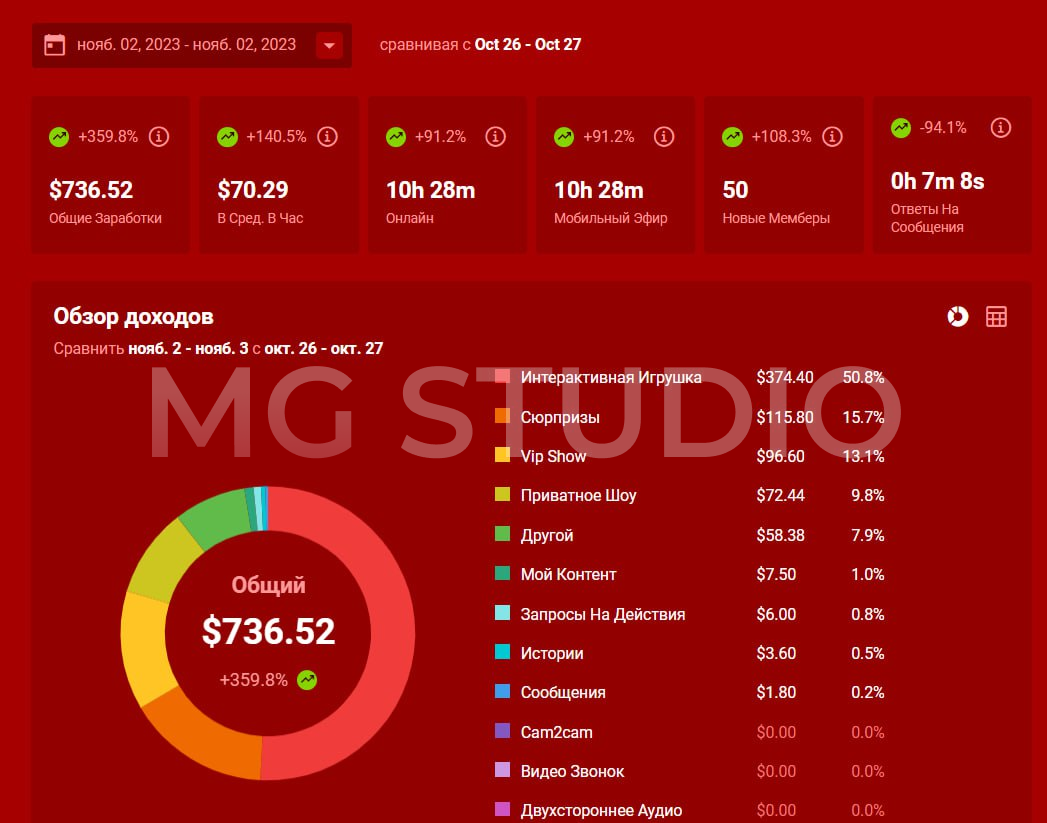Click info icon on Онлайн card
The width and height of the screenshot is (1047, 823).
[x=495, y=137]
